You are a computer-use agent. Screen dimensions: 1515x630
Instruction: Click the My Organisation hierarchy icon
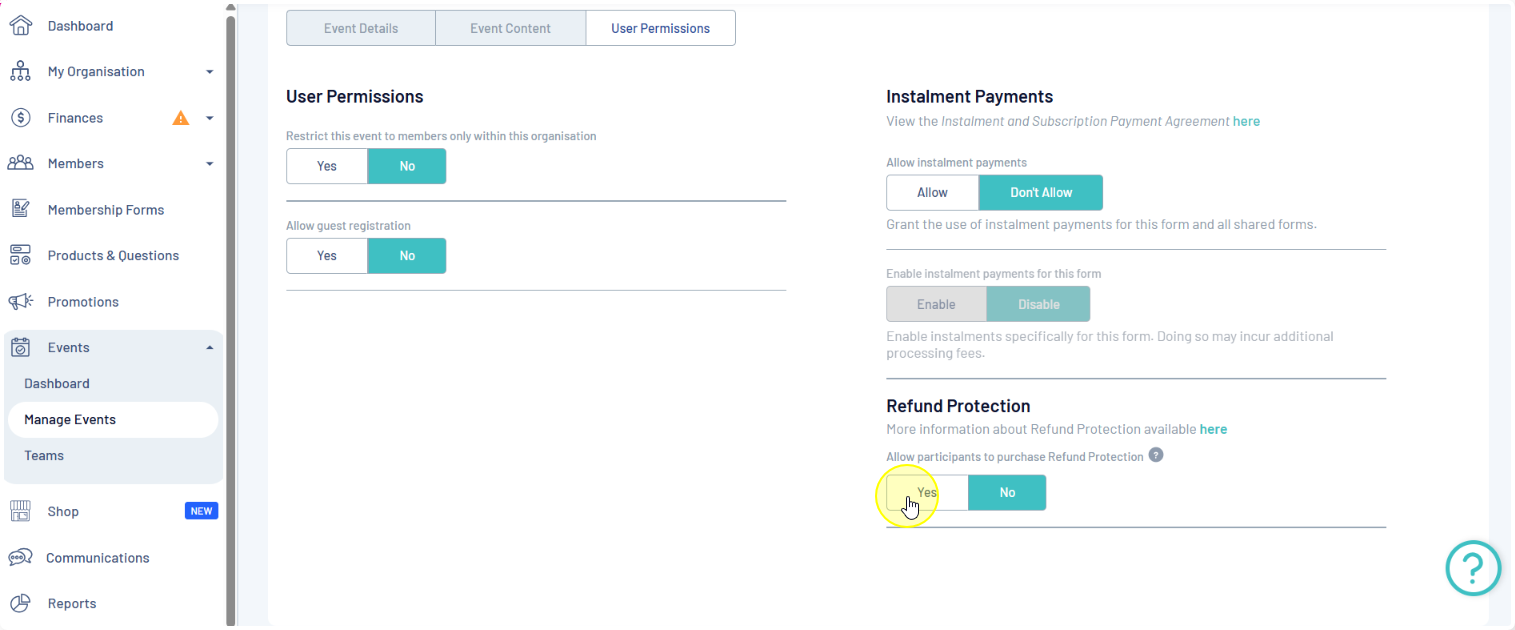tap(20, 72)
